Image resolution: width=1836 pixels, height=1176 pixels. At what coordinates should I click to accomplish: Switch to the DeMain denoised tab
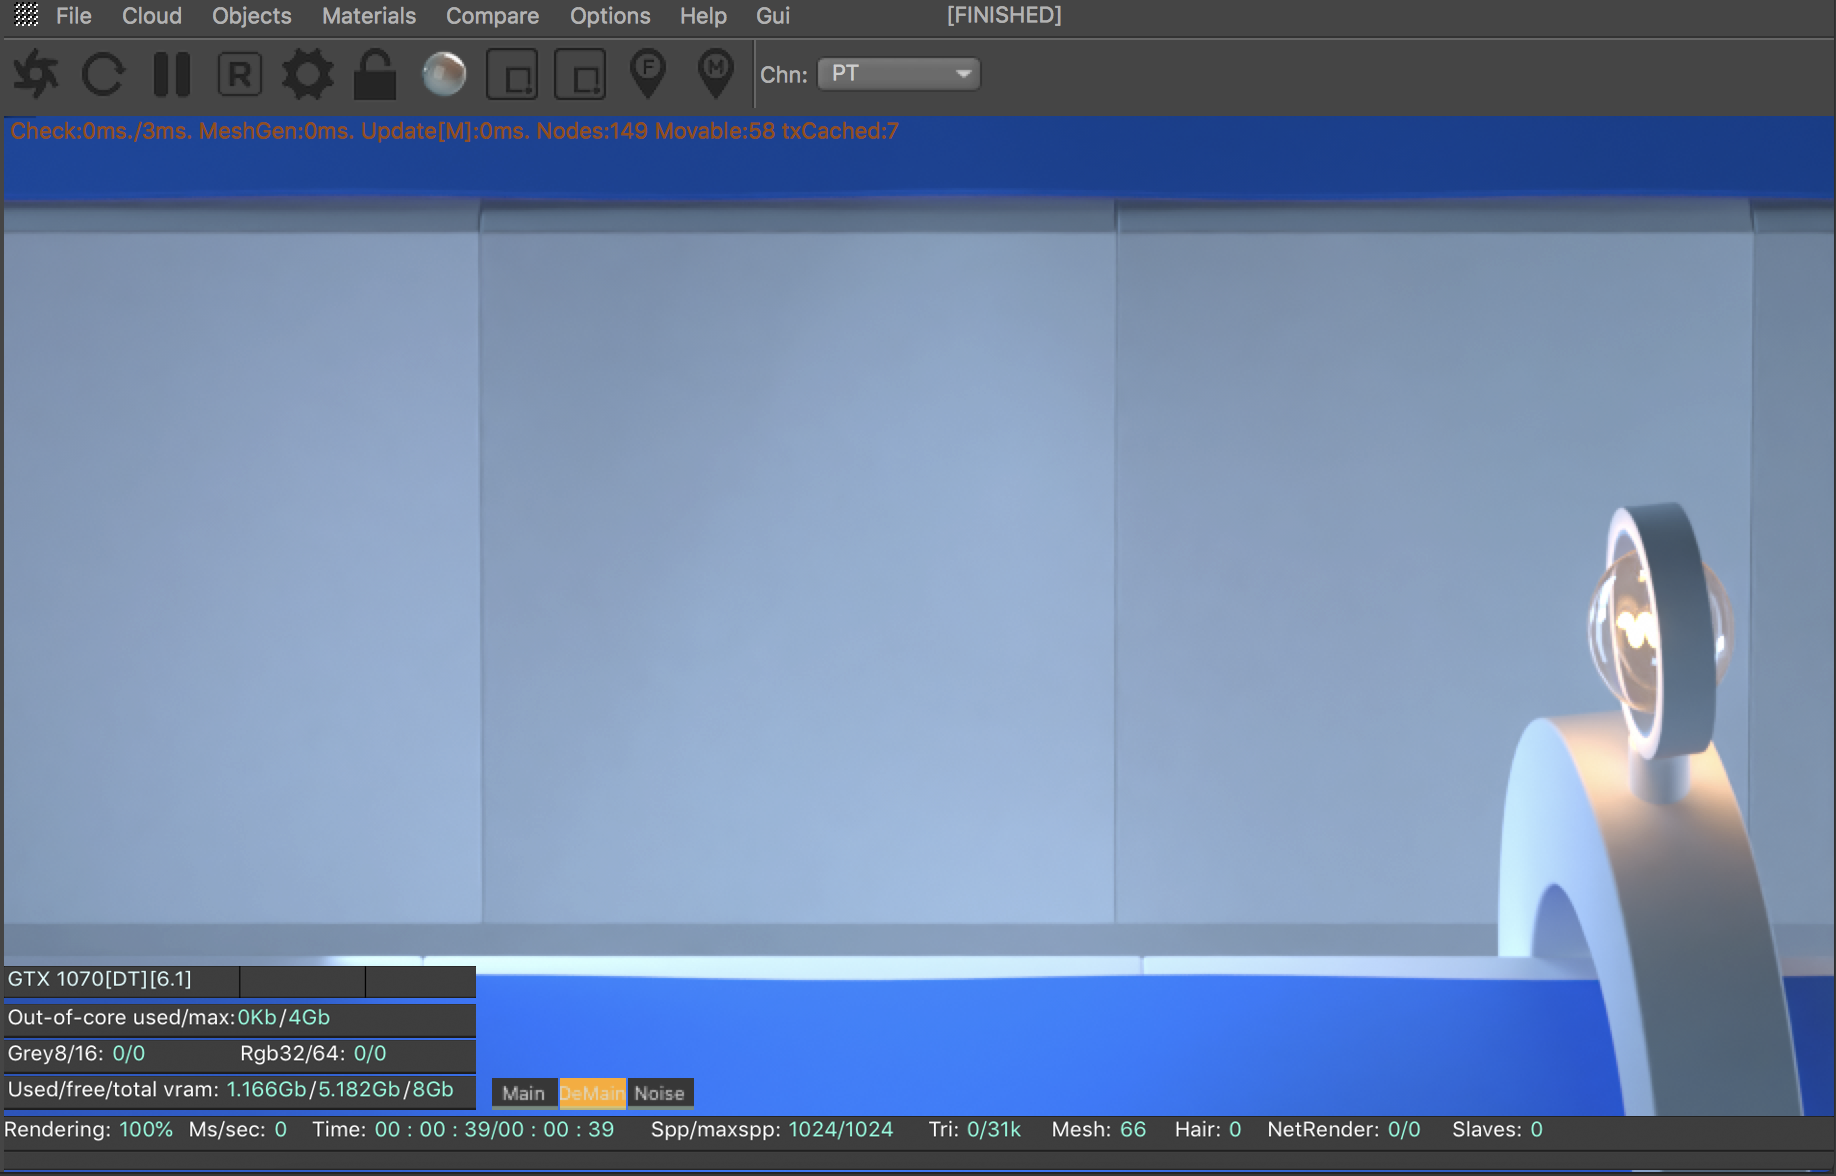pos(592,1093)
